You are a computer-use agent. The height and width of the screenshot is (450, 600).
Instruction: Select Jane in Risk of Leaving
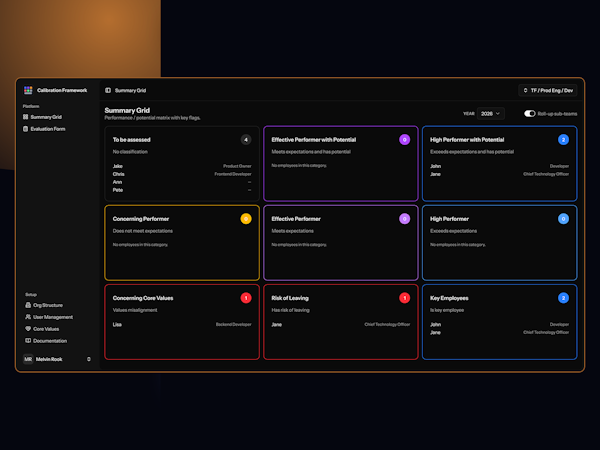pyautogui.click(x=277, y=324)
